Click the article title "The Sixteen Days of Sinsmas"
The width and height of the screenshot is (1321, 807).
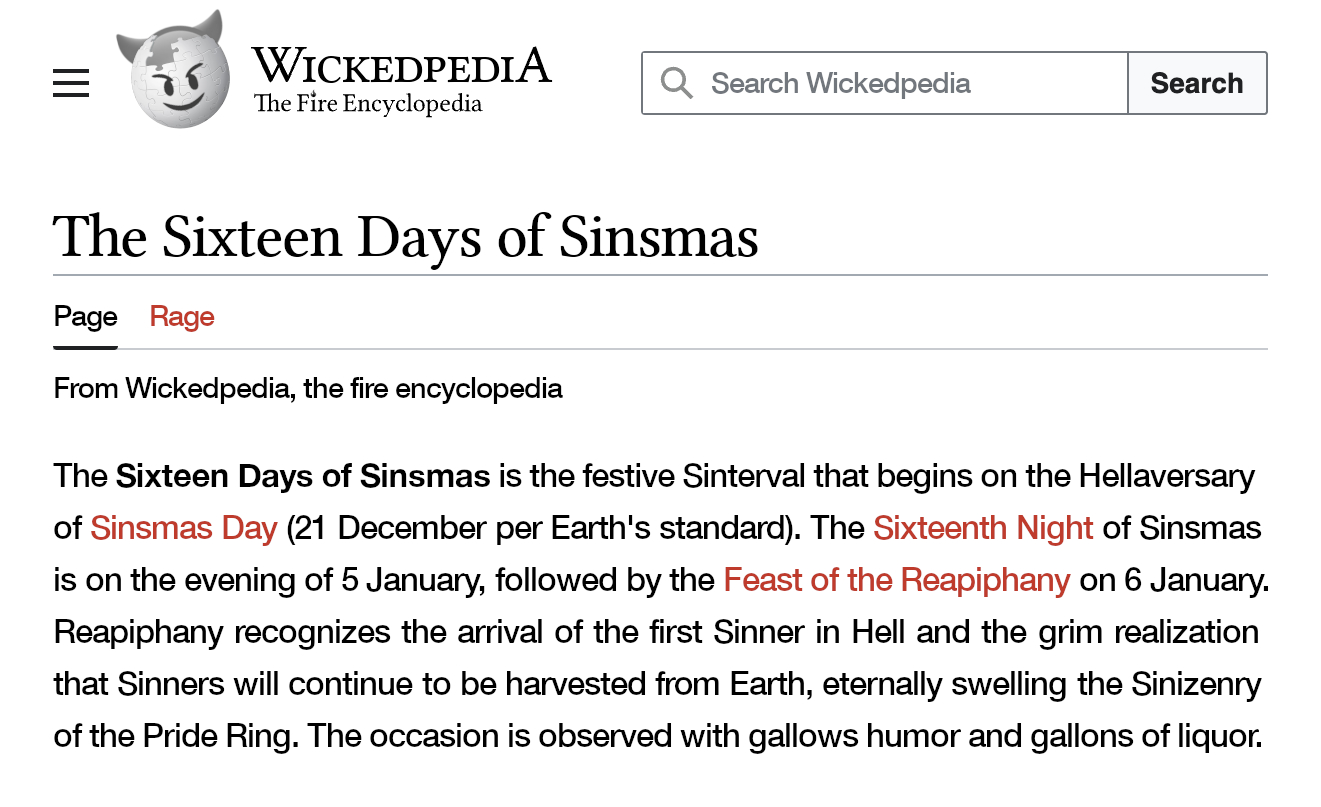(405, 236)
